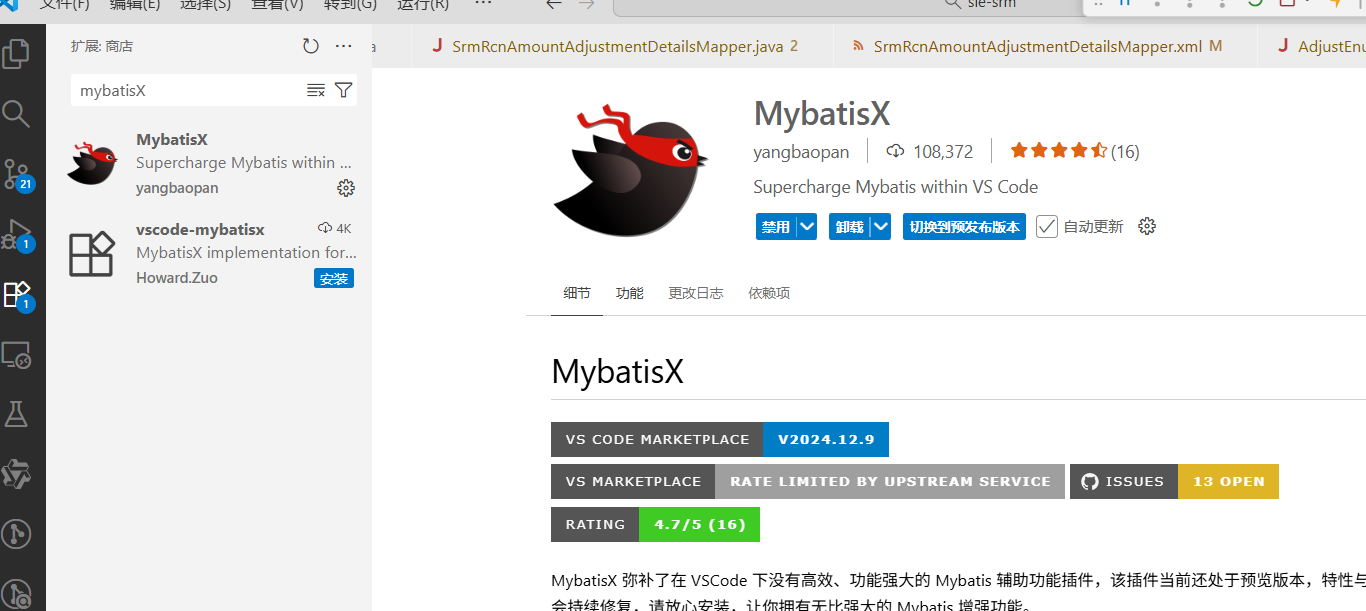Image resolution: width=1366 pixels, height=611 pixels.
Task: Switch to the Details (细节) tab
Action: [577, 293]
